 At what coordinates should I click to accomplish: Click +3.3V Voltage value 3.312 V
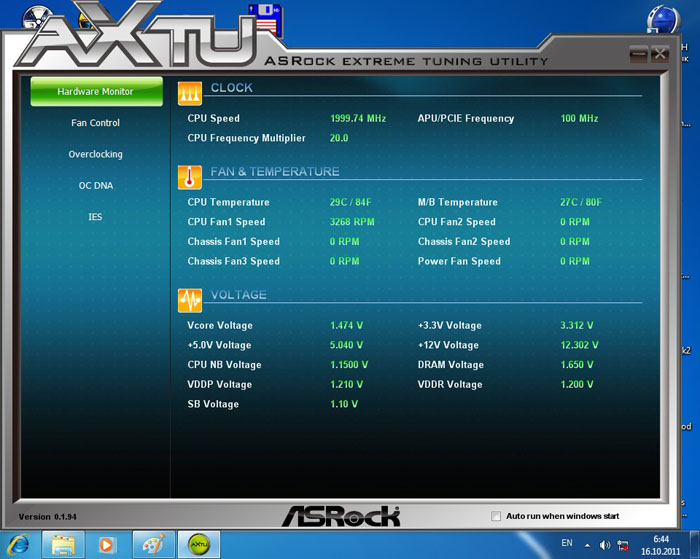[x=577, y=325]
